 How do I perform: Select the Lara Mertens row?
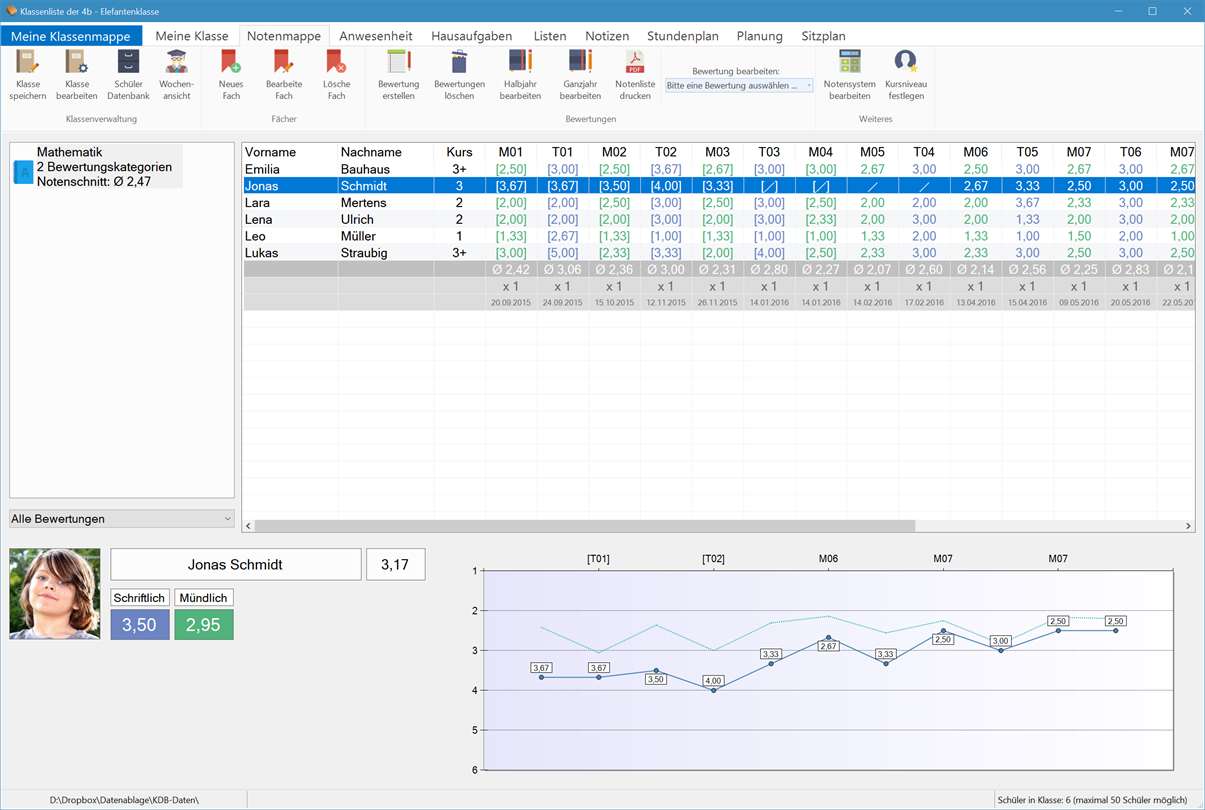pyautogui.click(x=718, y=203)
